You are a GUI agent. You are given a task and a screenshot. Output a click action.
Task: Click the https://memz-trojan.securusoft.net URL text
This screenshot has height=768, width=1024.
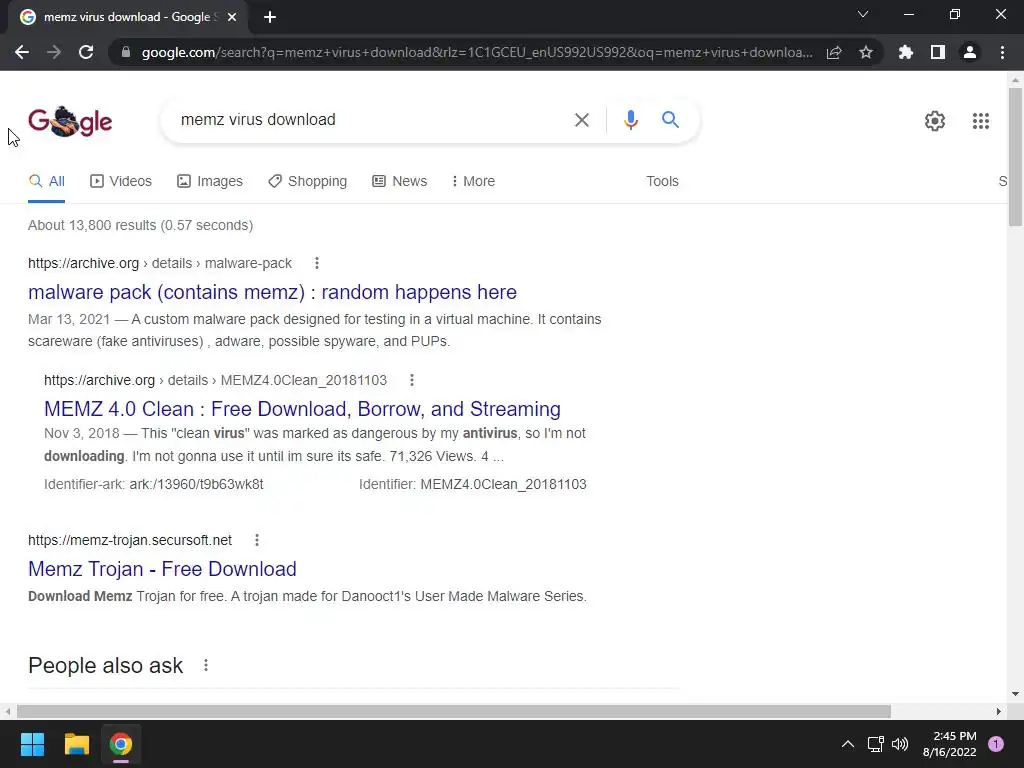click(130, 540)
